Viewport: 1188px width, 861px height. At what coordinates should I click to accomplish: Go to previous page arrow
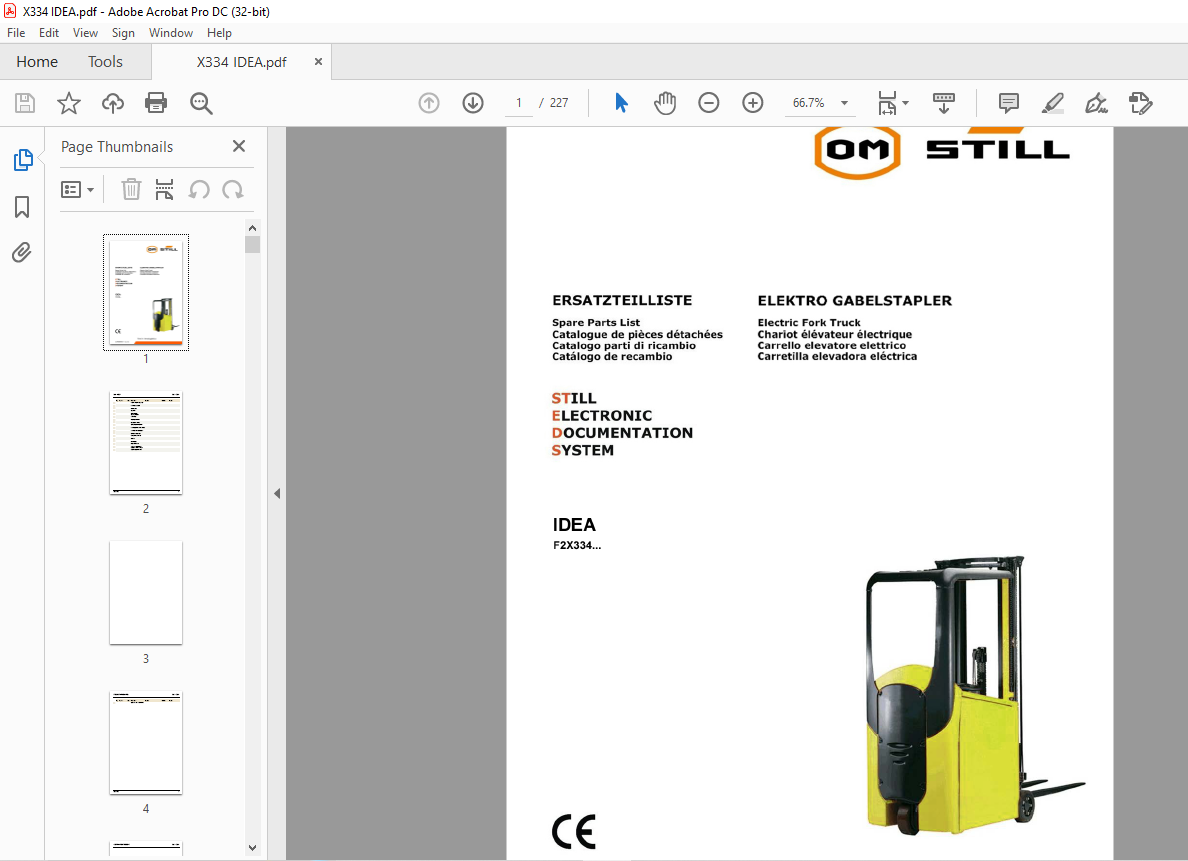click(x=429, y=103)
